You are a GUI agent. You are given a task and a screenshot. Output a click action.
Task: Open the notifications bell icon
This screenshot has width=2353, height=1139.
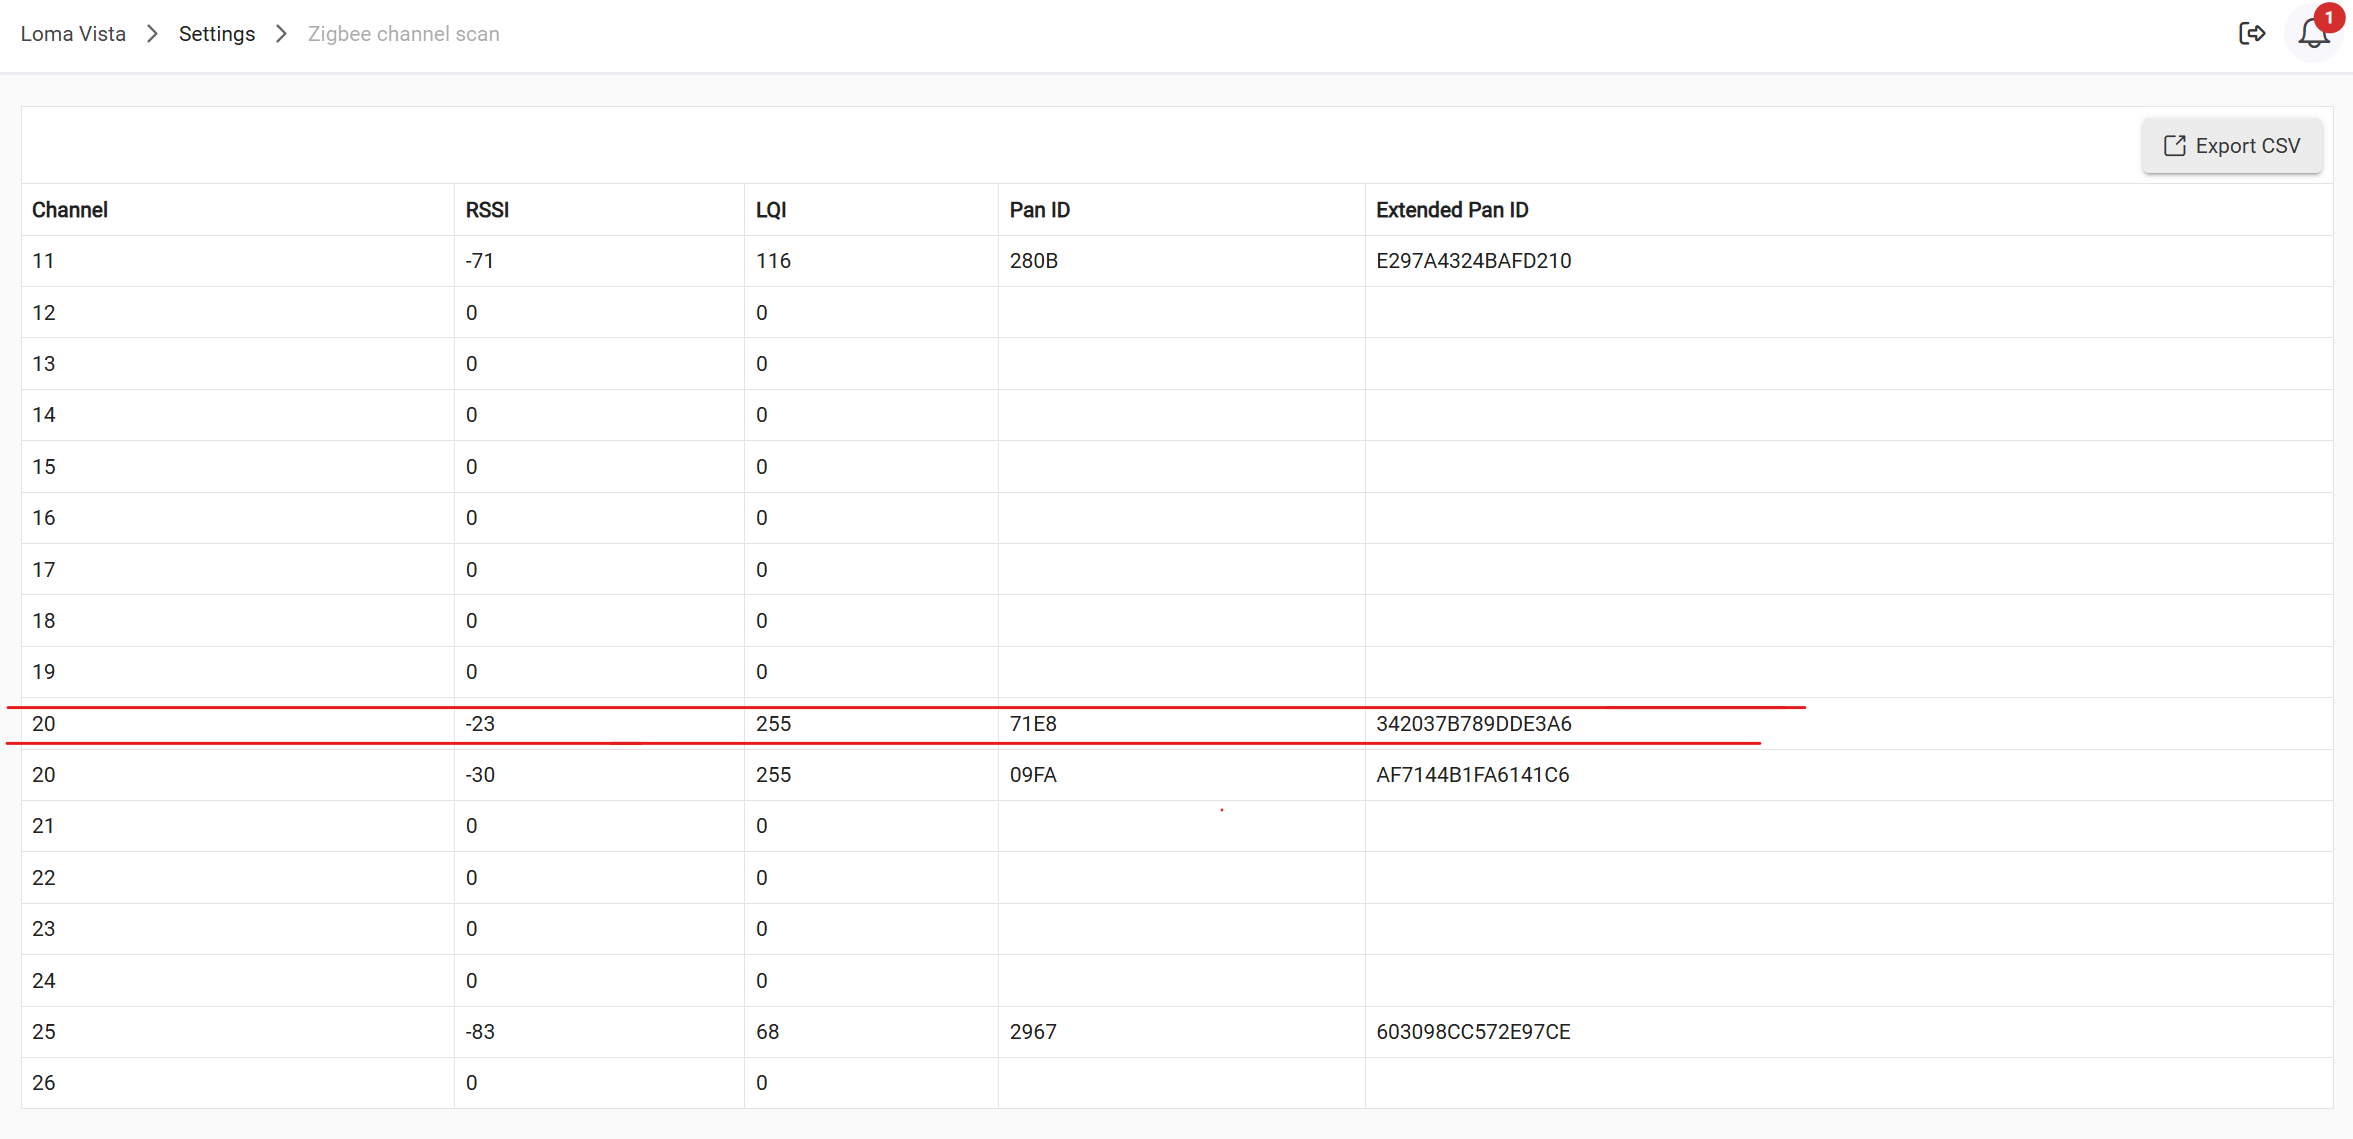pyautogui.click(x=2312, y=35)
